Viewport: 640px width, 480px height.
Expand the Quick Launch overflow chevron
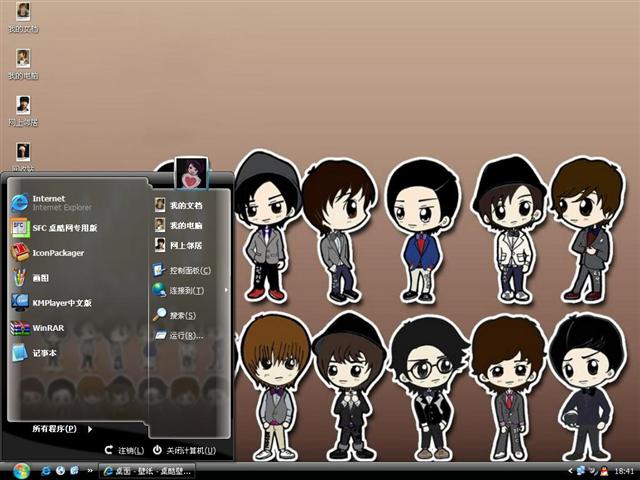coord(90,471)
